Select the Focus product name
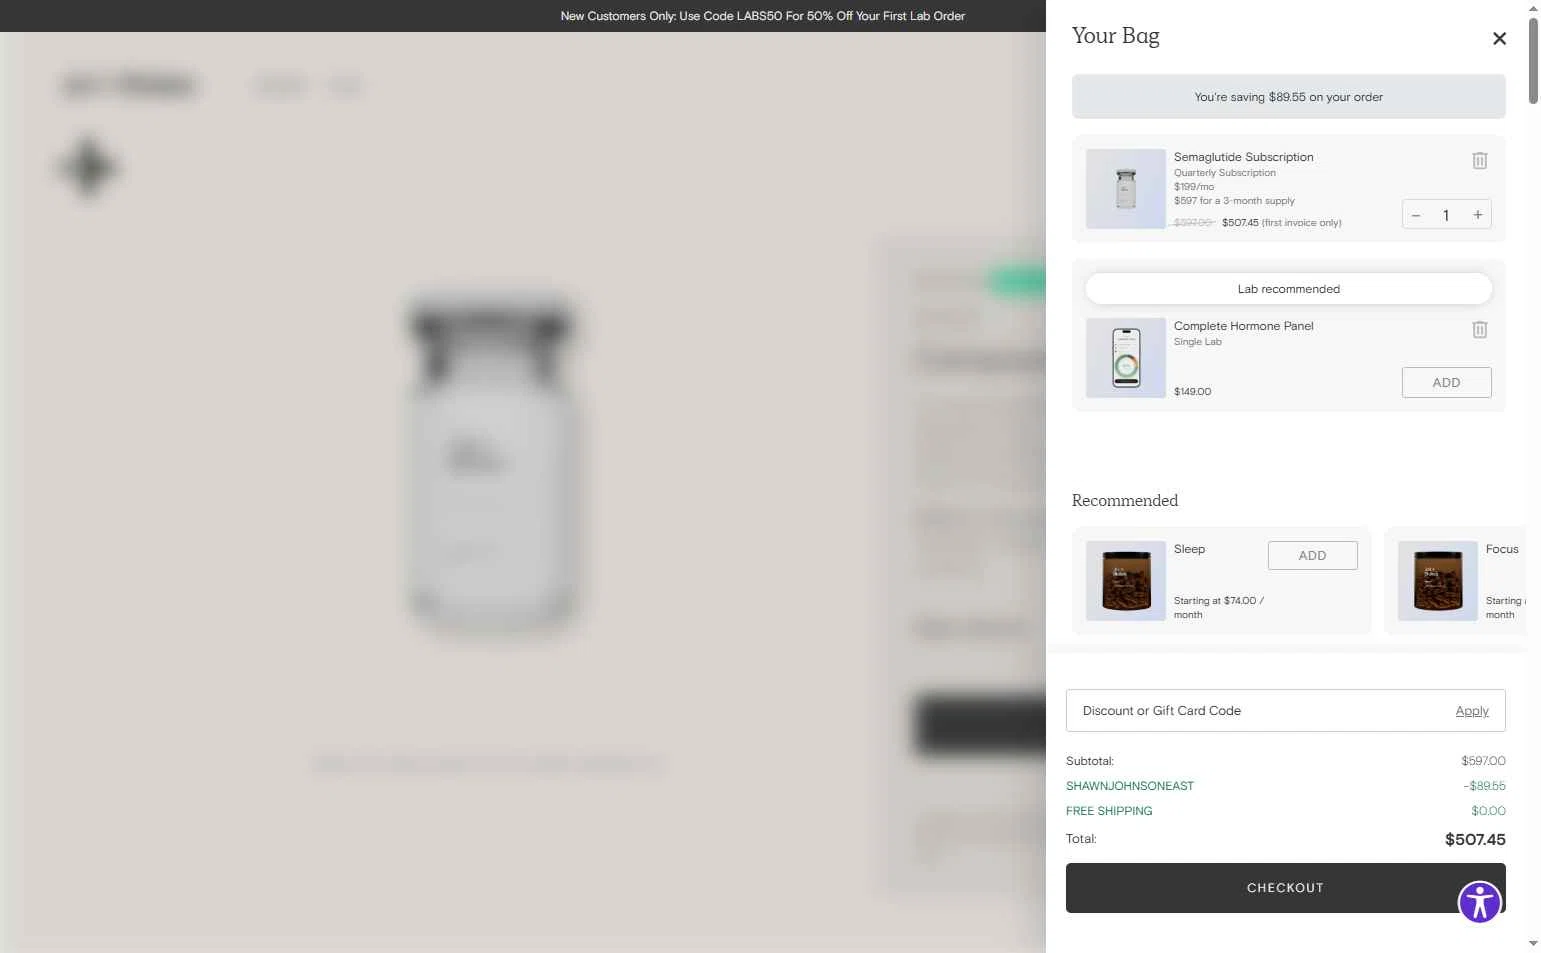The image size is (1541, 953). coord(1502,549)
